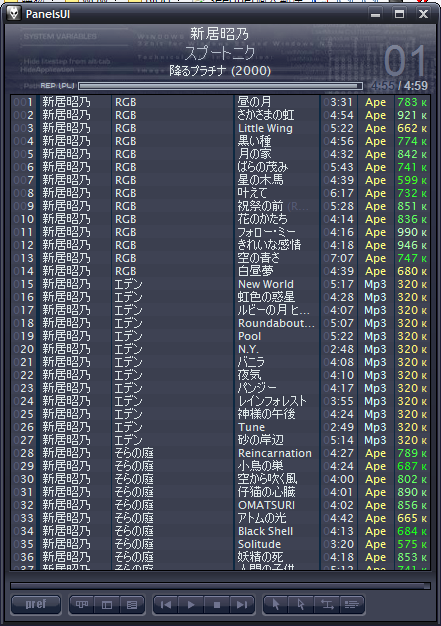The width and height of the screenshot is (441, 626).
Task: Toggle the repeat arrows icon
Action: pyautogui.click(x=327, y=604)
